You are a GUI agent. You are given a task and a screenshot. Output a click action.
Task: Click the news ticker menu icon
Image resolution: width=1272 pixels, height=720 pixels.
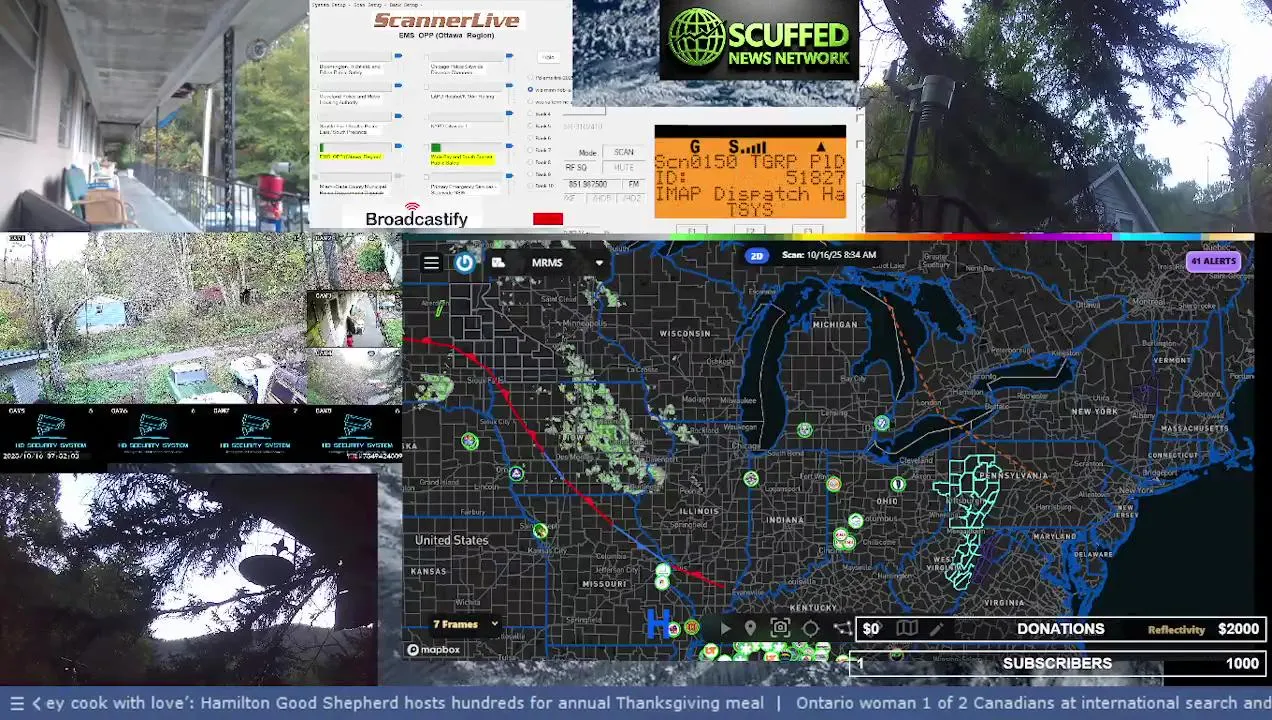(16, 703)
